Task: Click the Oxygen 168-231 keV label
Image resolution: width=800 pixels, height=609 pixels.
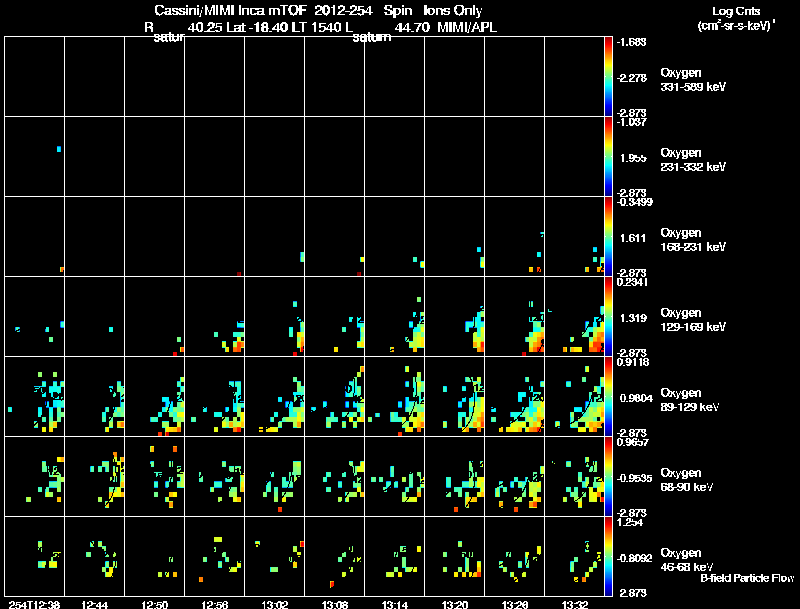Action: pyautogui.click(x=693, y=240)
